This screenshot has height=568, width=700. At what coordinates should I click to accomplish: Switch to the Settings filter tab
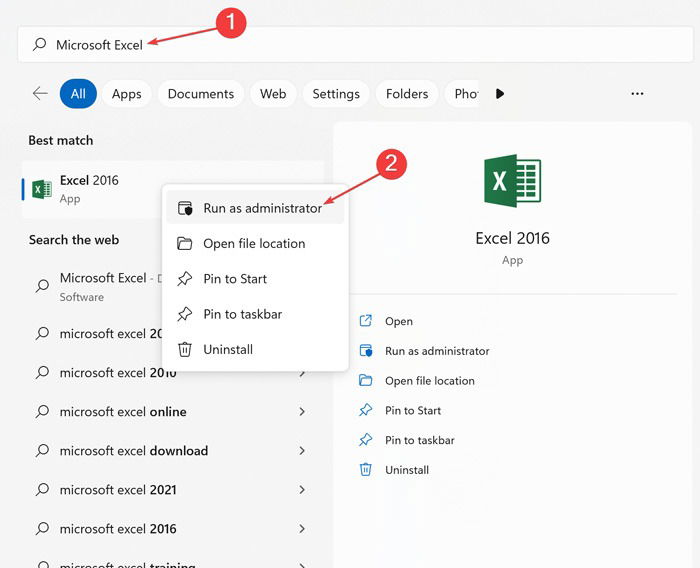(x=336, y=94)
